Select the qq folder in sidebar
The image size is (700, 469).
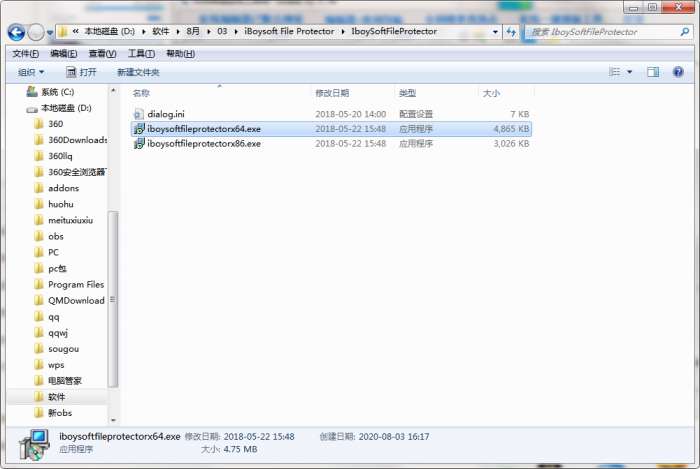47,316
